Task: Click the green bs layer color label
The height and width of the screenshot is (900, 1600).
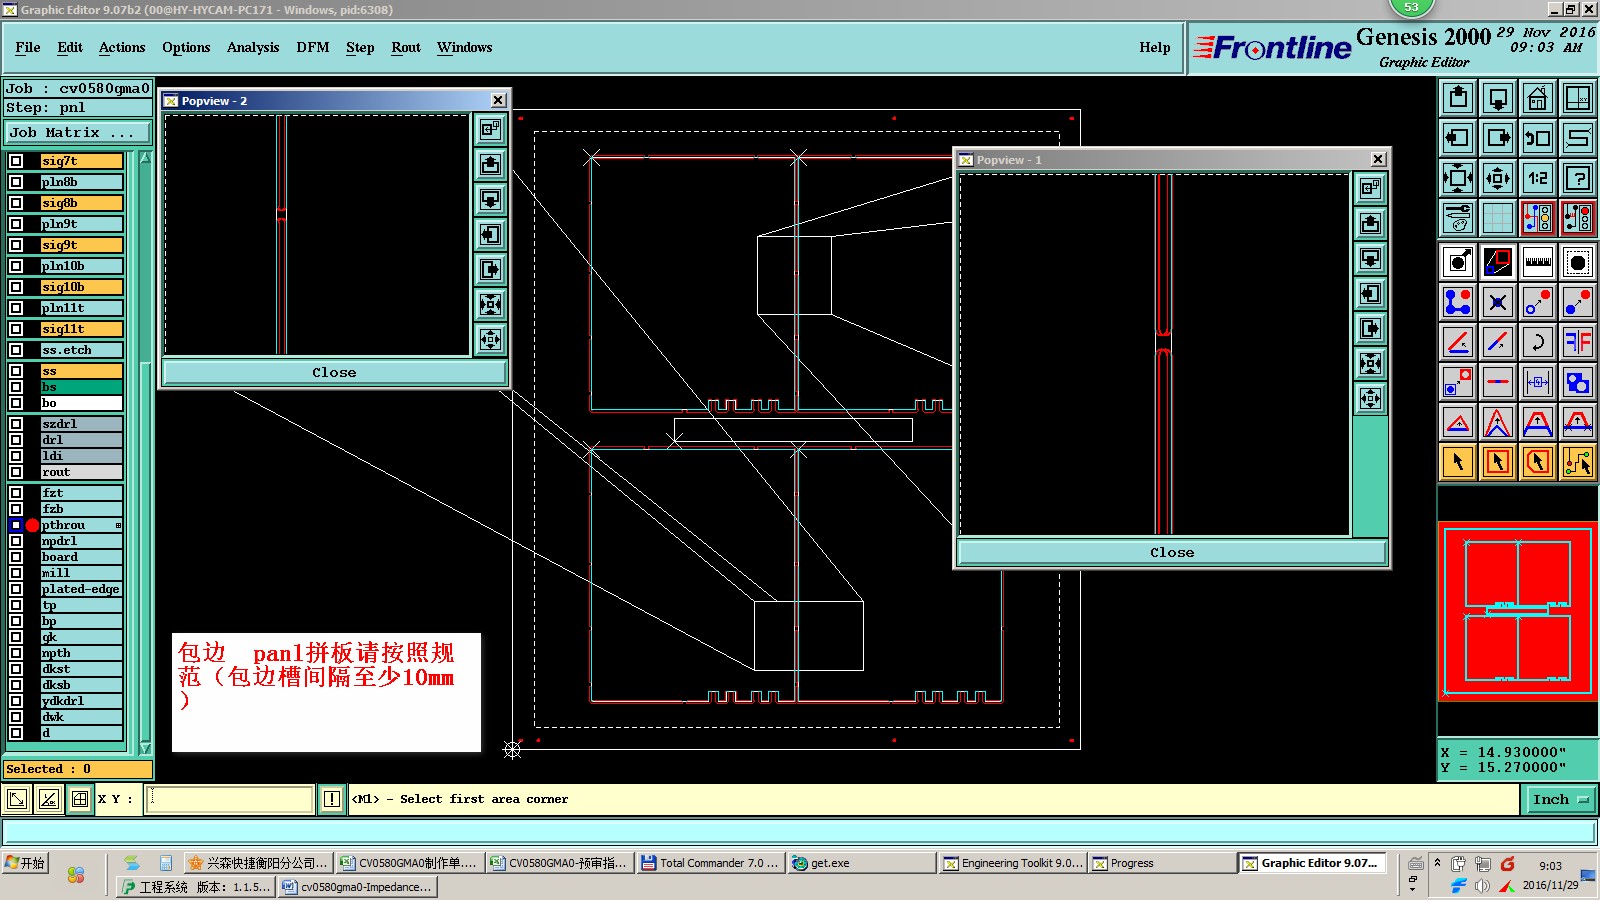Action: point(81,387)
